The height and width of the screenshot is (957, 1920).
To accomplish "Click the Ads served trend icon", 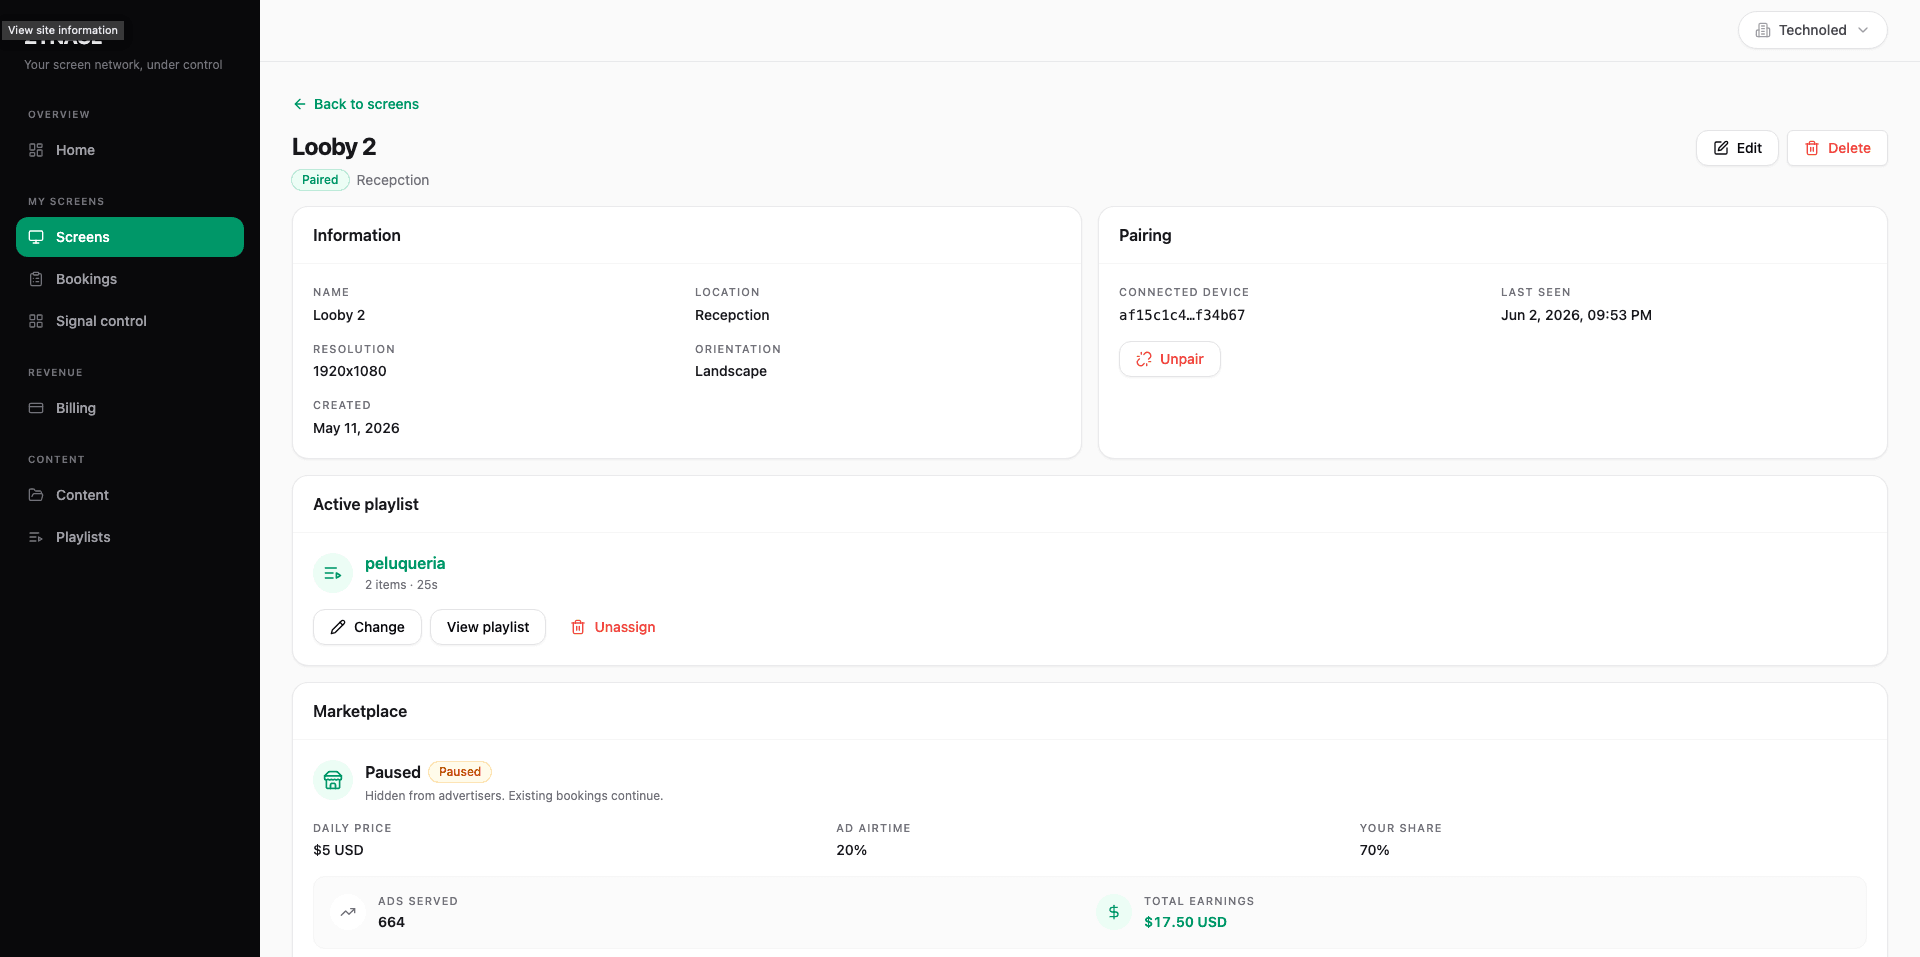I will tap(348, 912).
